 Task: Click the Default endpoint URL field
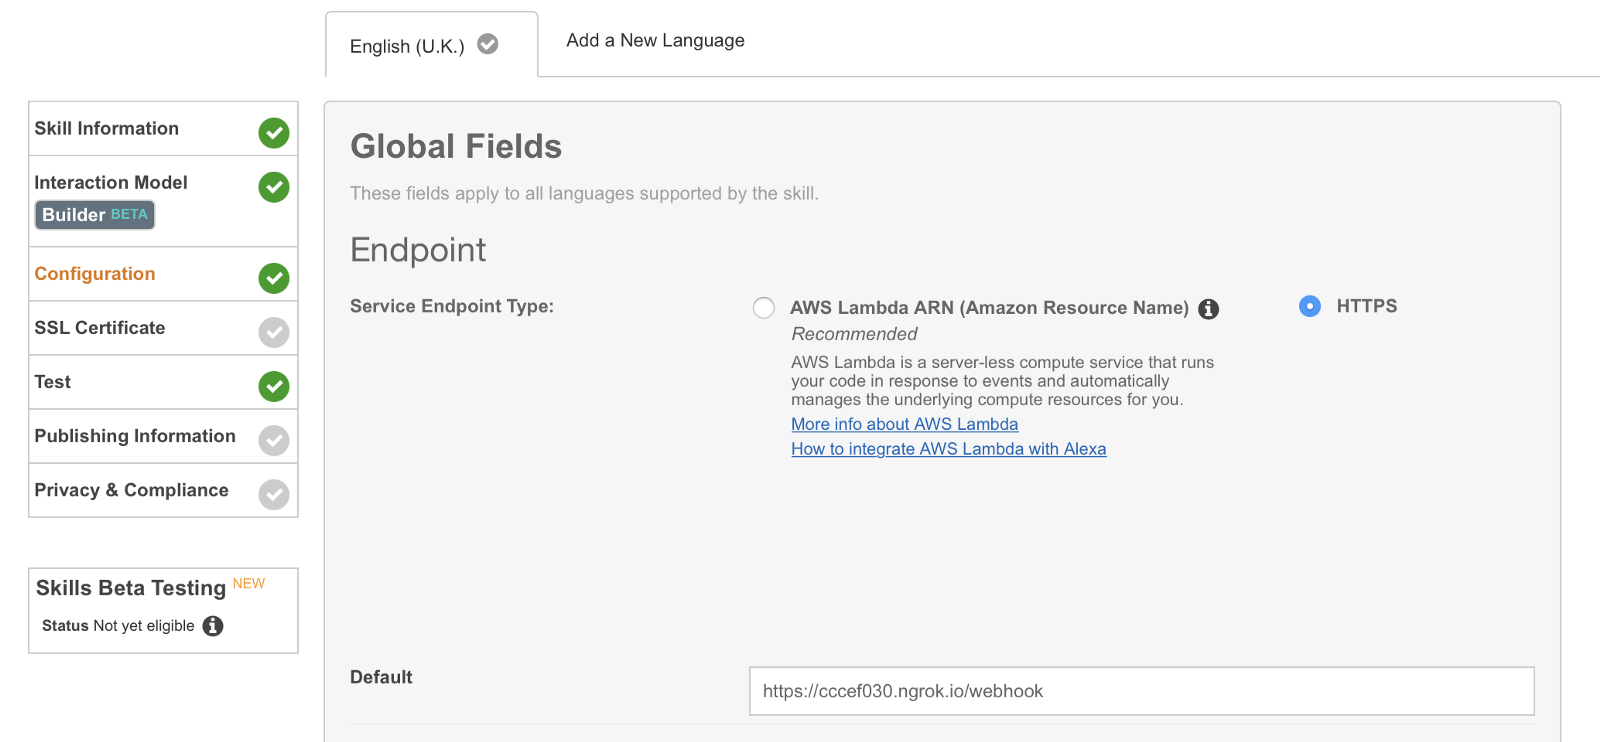coord(1141,691)
